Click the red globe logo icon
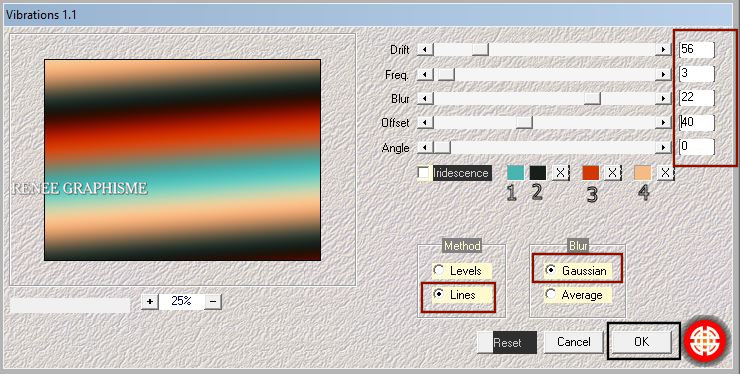740x374 pixels. (706, 341)
